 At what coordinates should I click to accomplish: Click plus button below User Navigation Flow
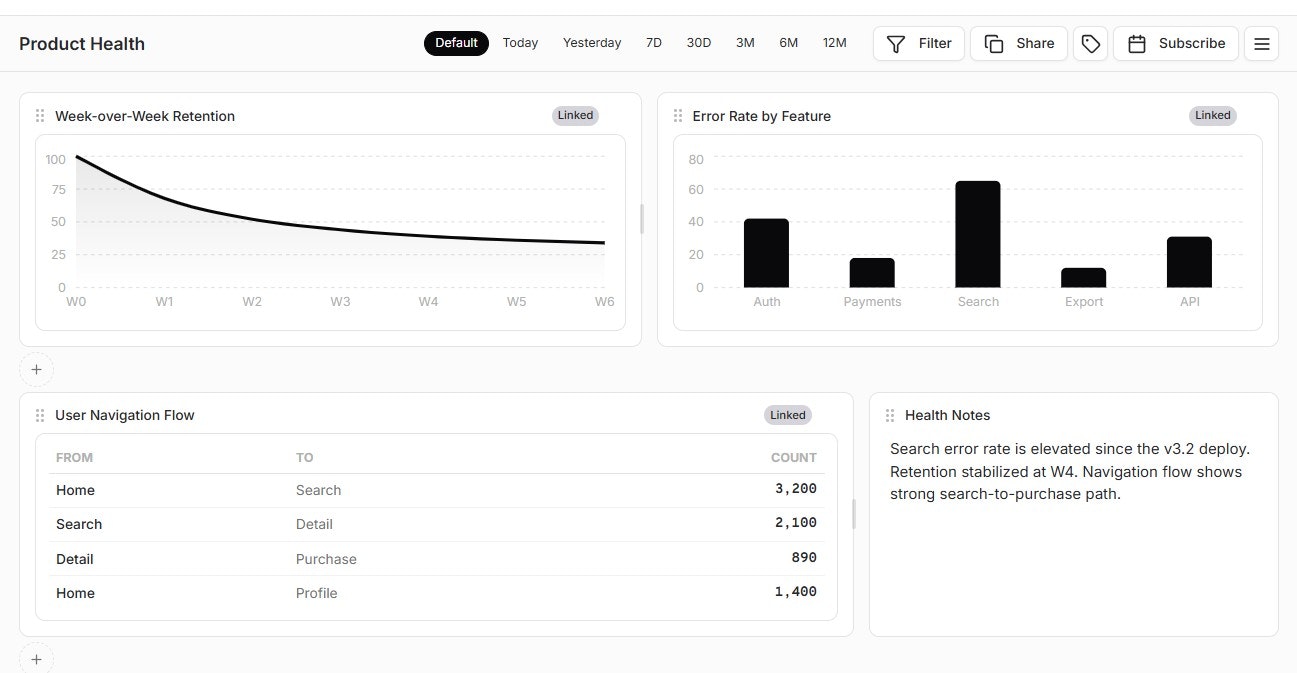(x=37, y=659)
